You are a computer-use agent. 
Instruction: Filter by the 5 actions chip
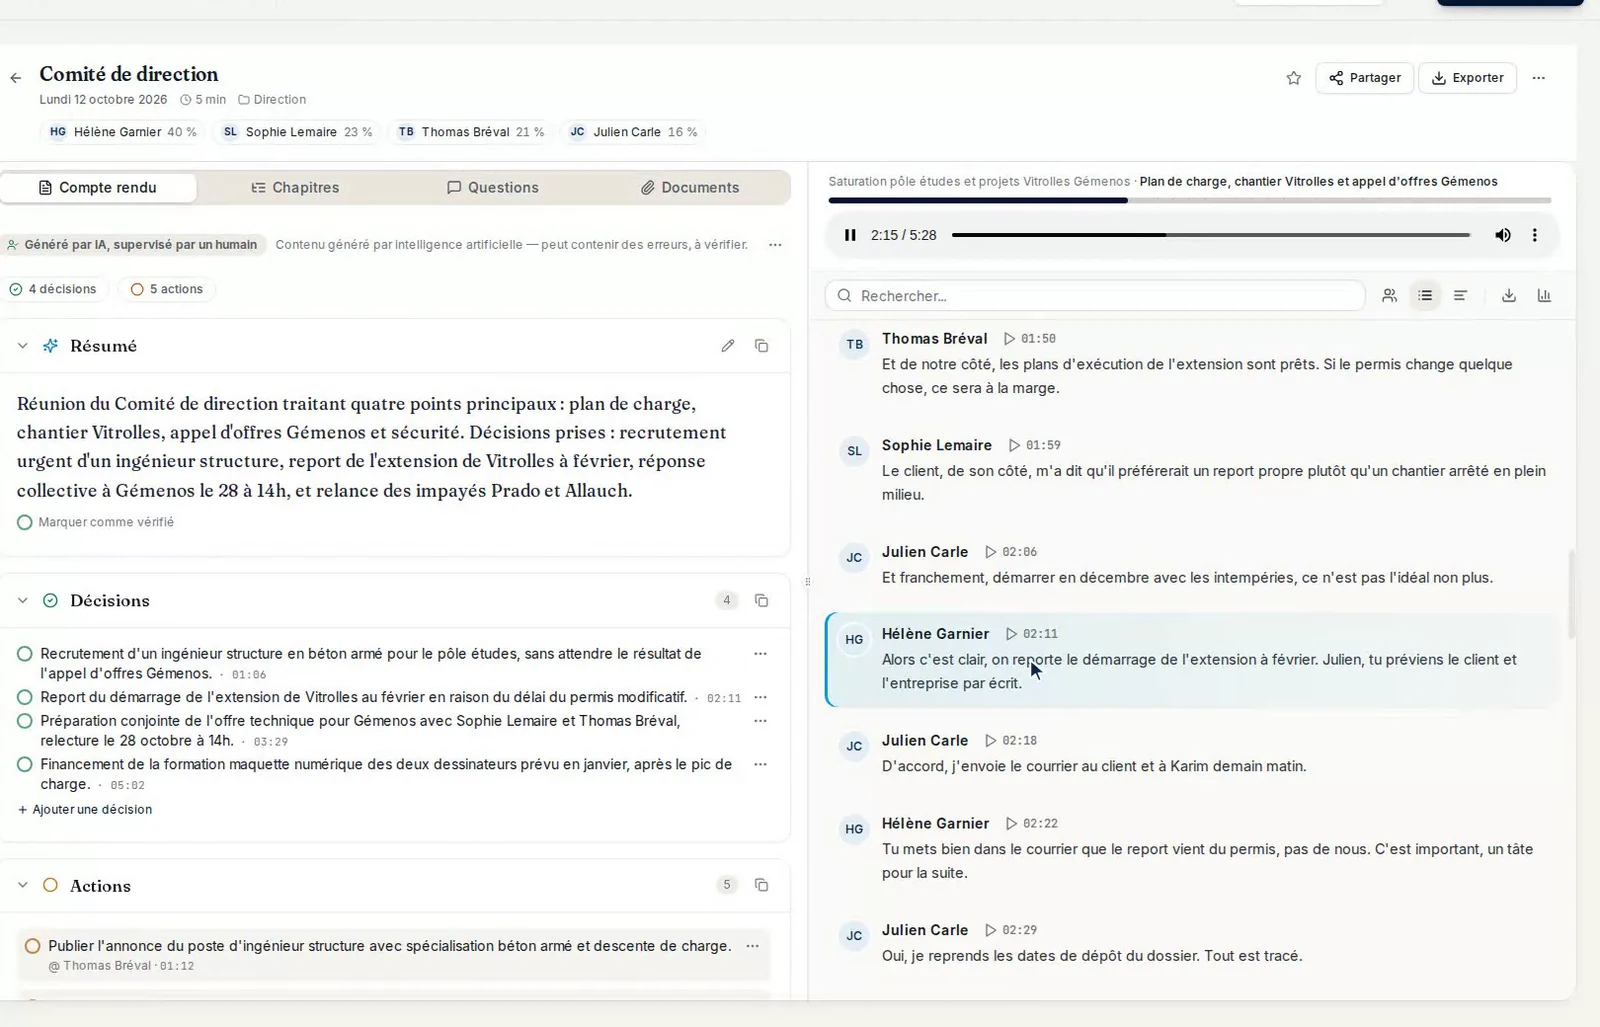click(167, 289)
